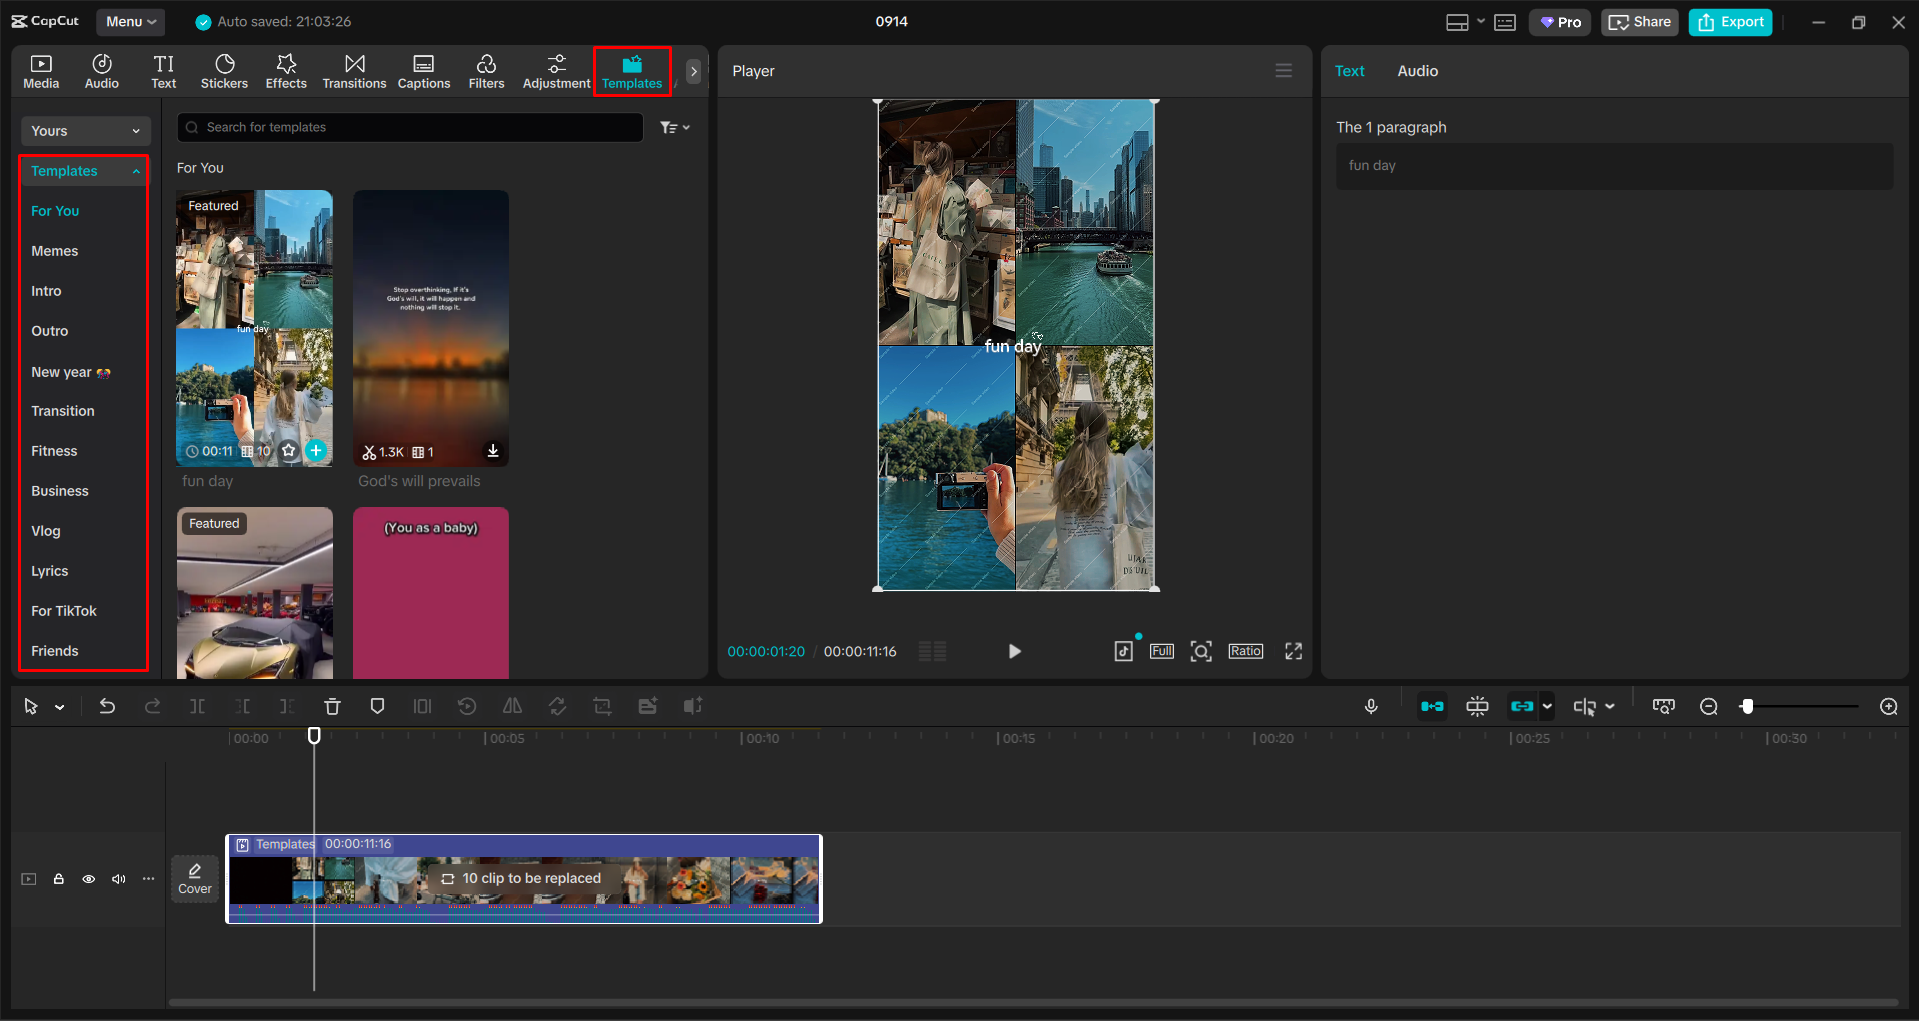Click the record voiceover microphone icon
The width and height of the screenshot is (1919, 1021).
point(1371,706)
